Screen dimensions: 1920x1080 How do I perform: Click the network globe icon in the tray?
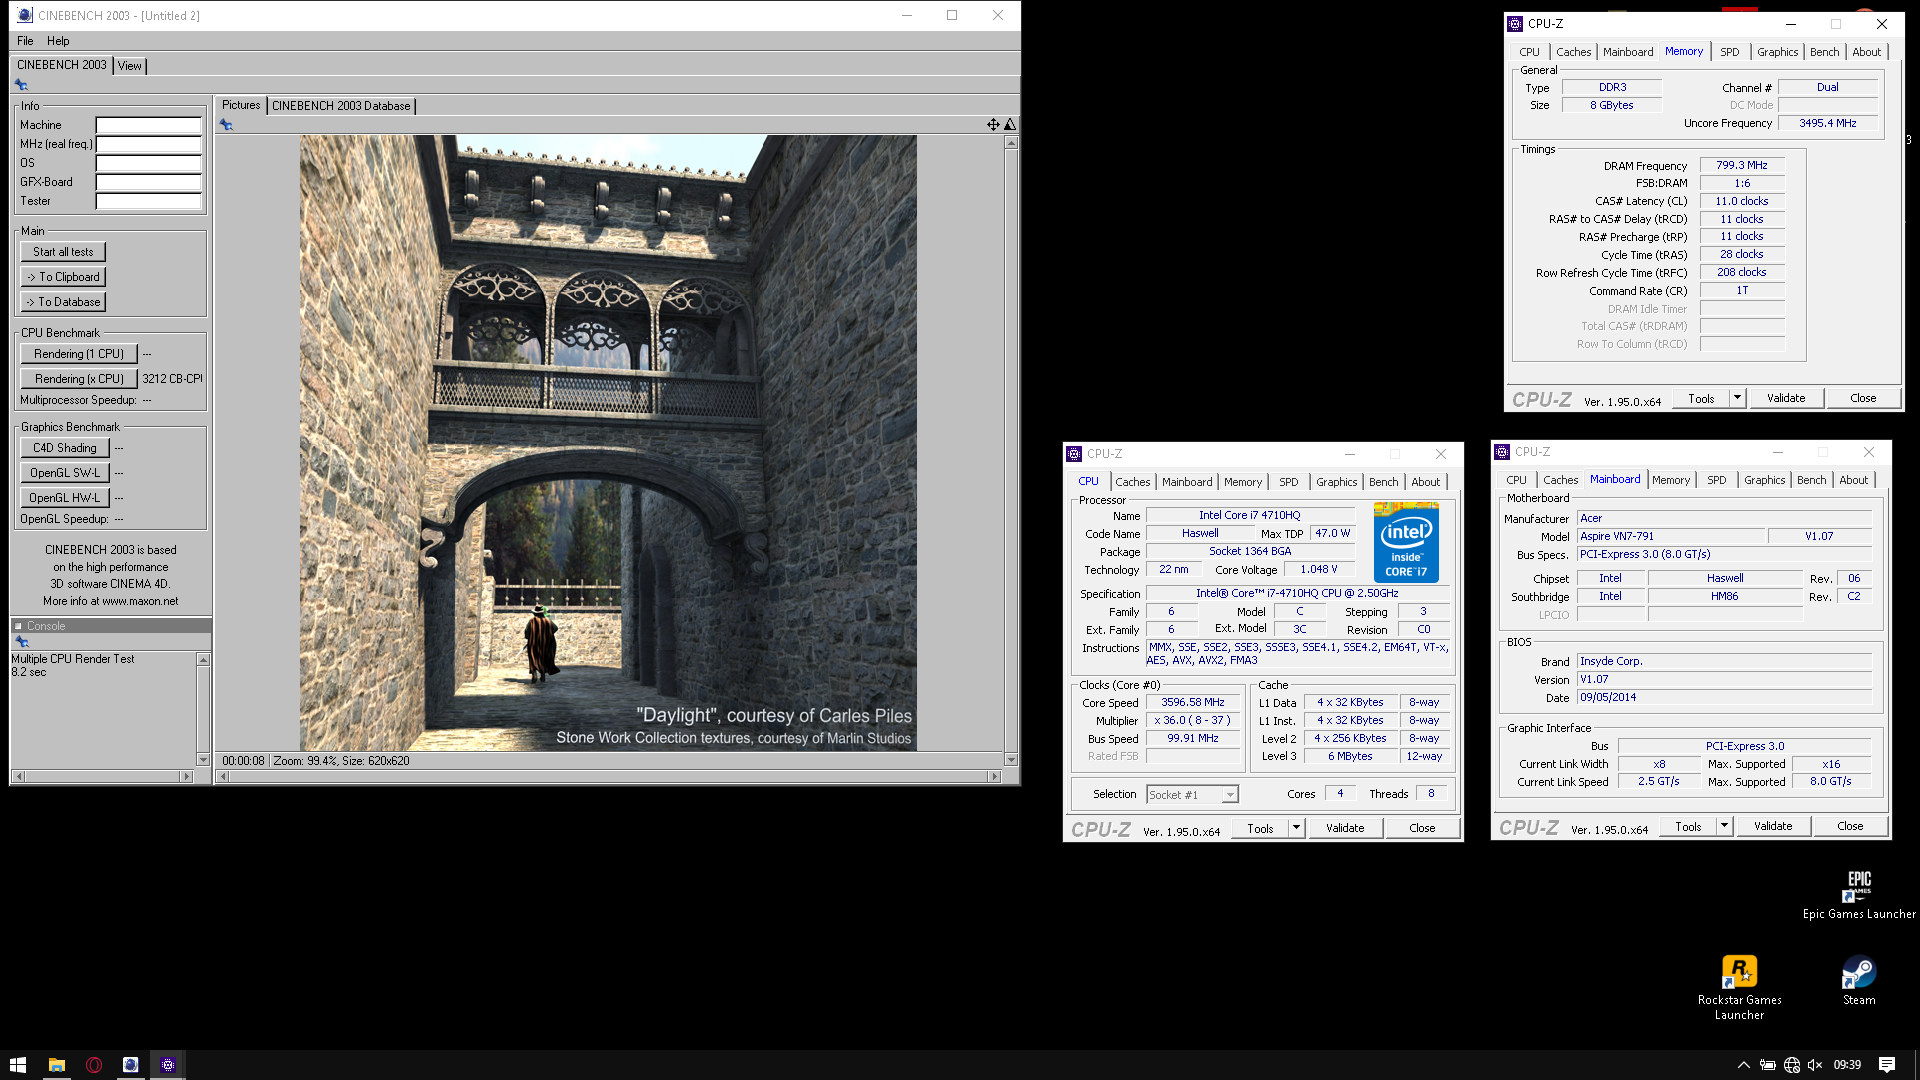coord(1792,1065)
